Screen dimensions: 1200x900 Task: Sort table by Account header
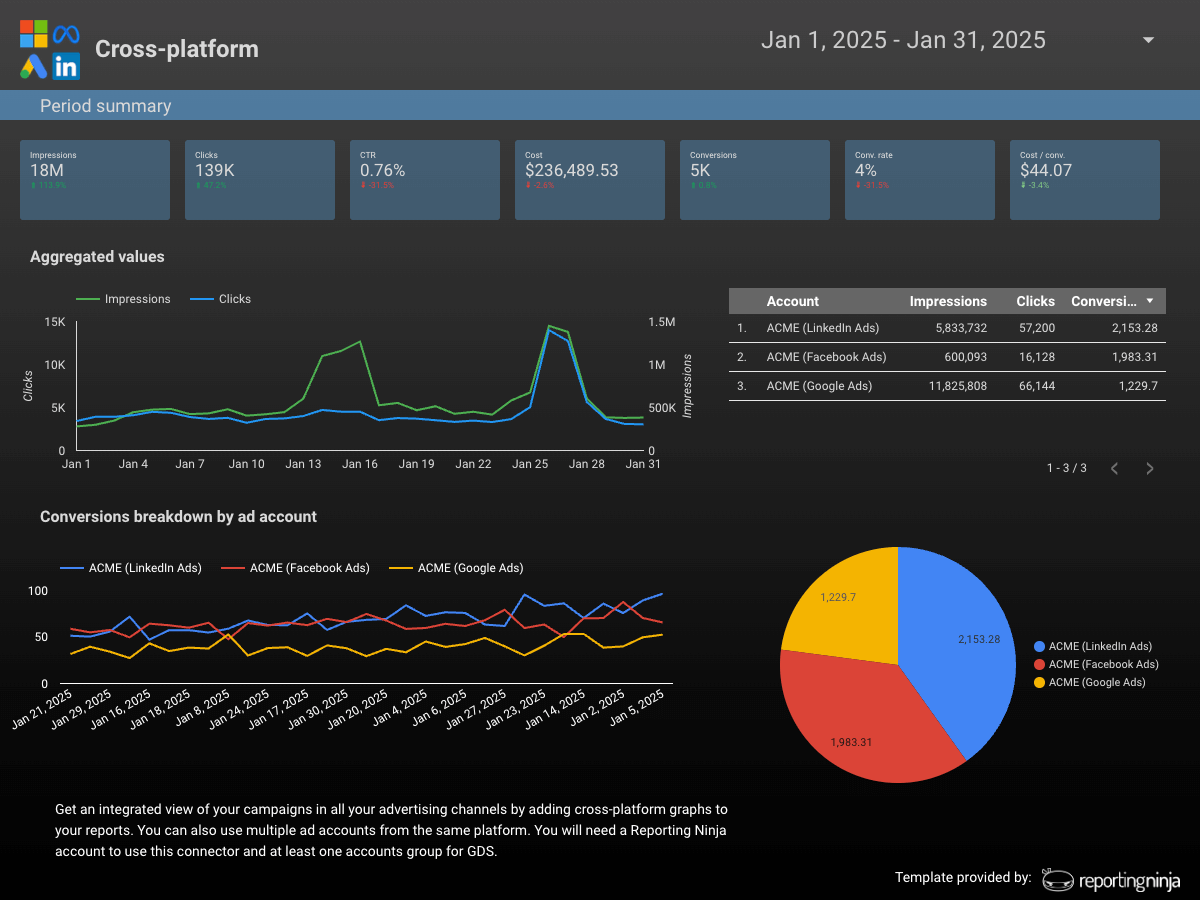click(792, 301)
